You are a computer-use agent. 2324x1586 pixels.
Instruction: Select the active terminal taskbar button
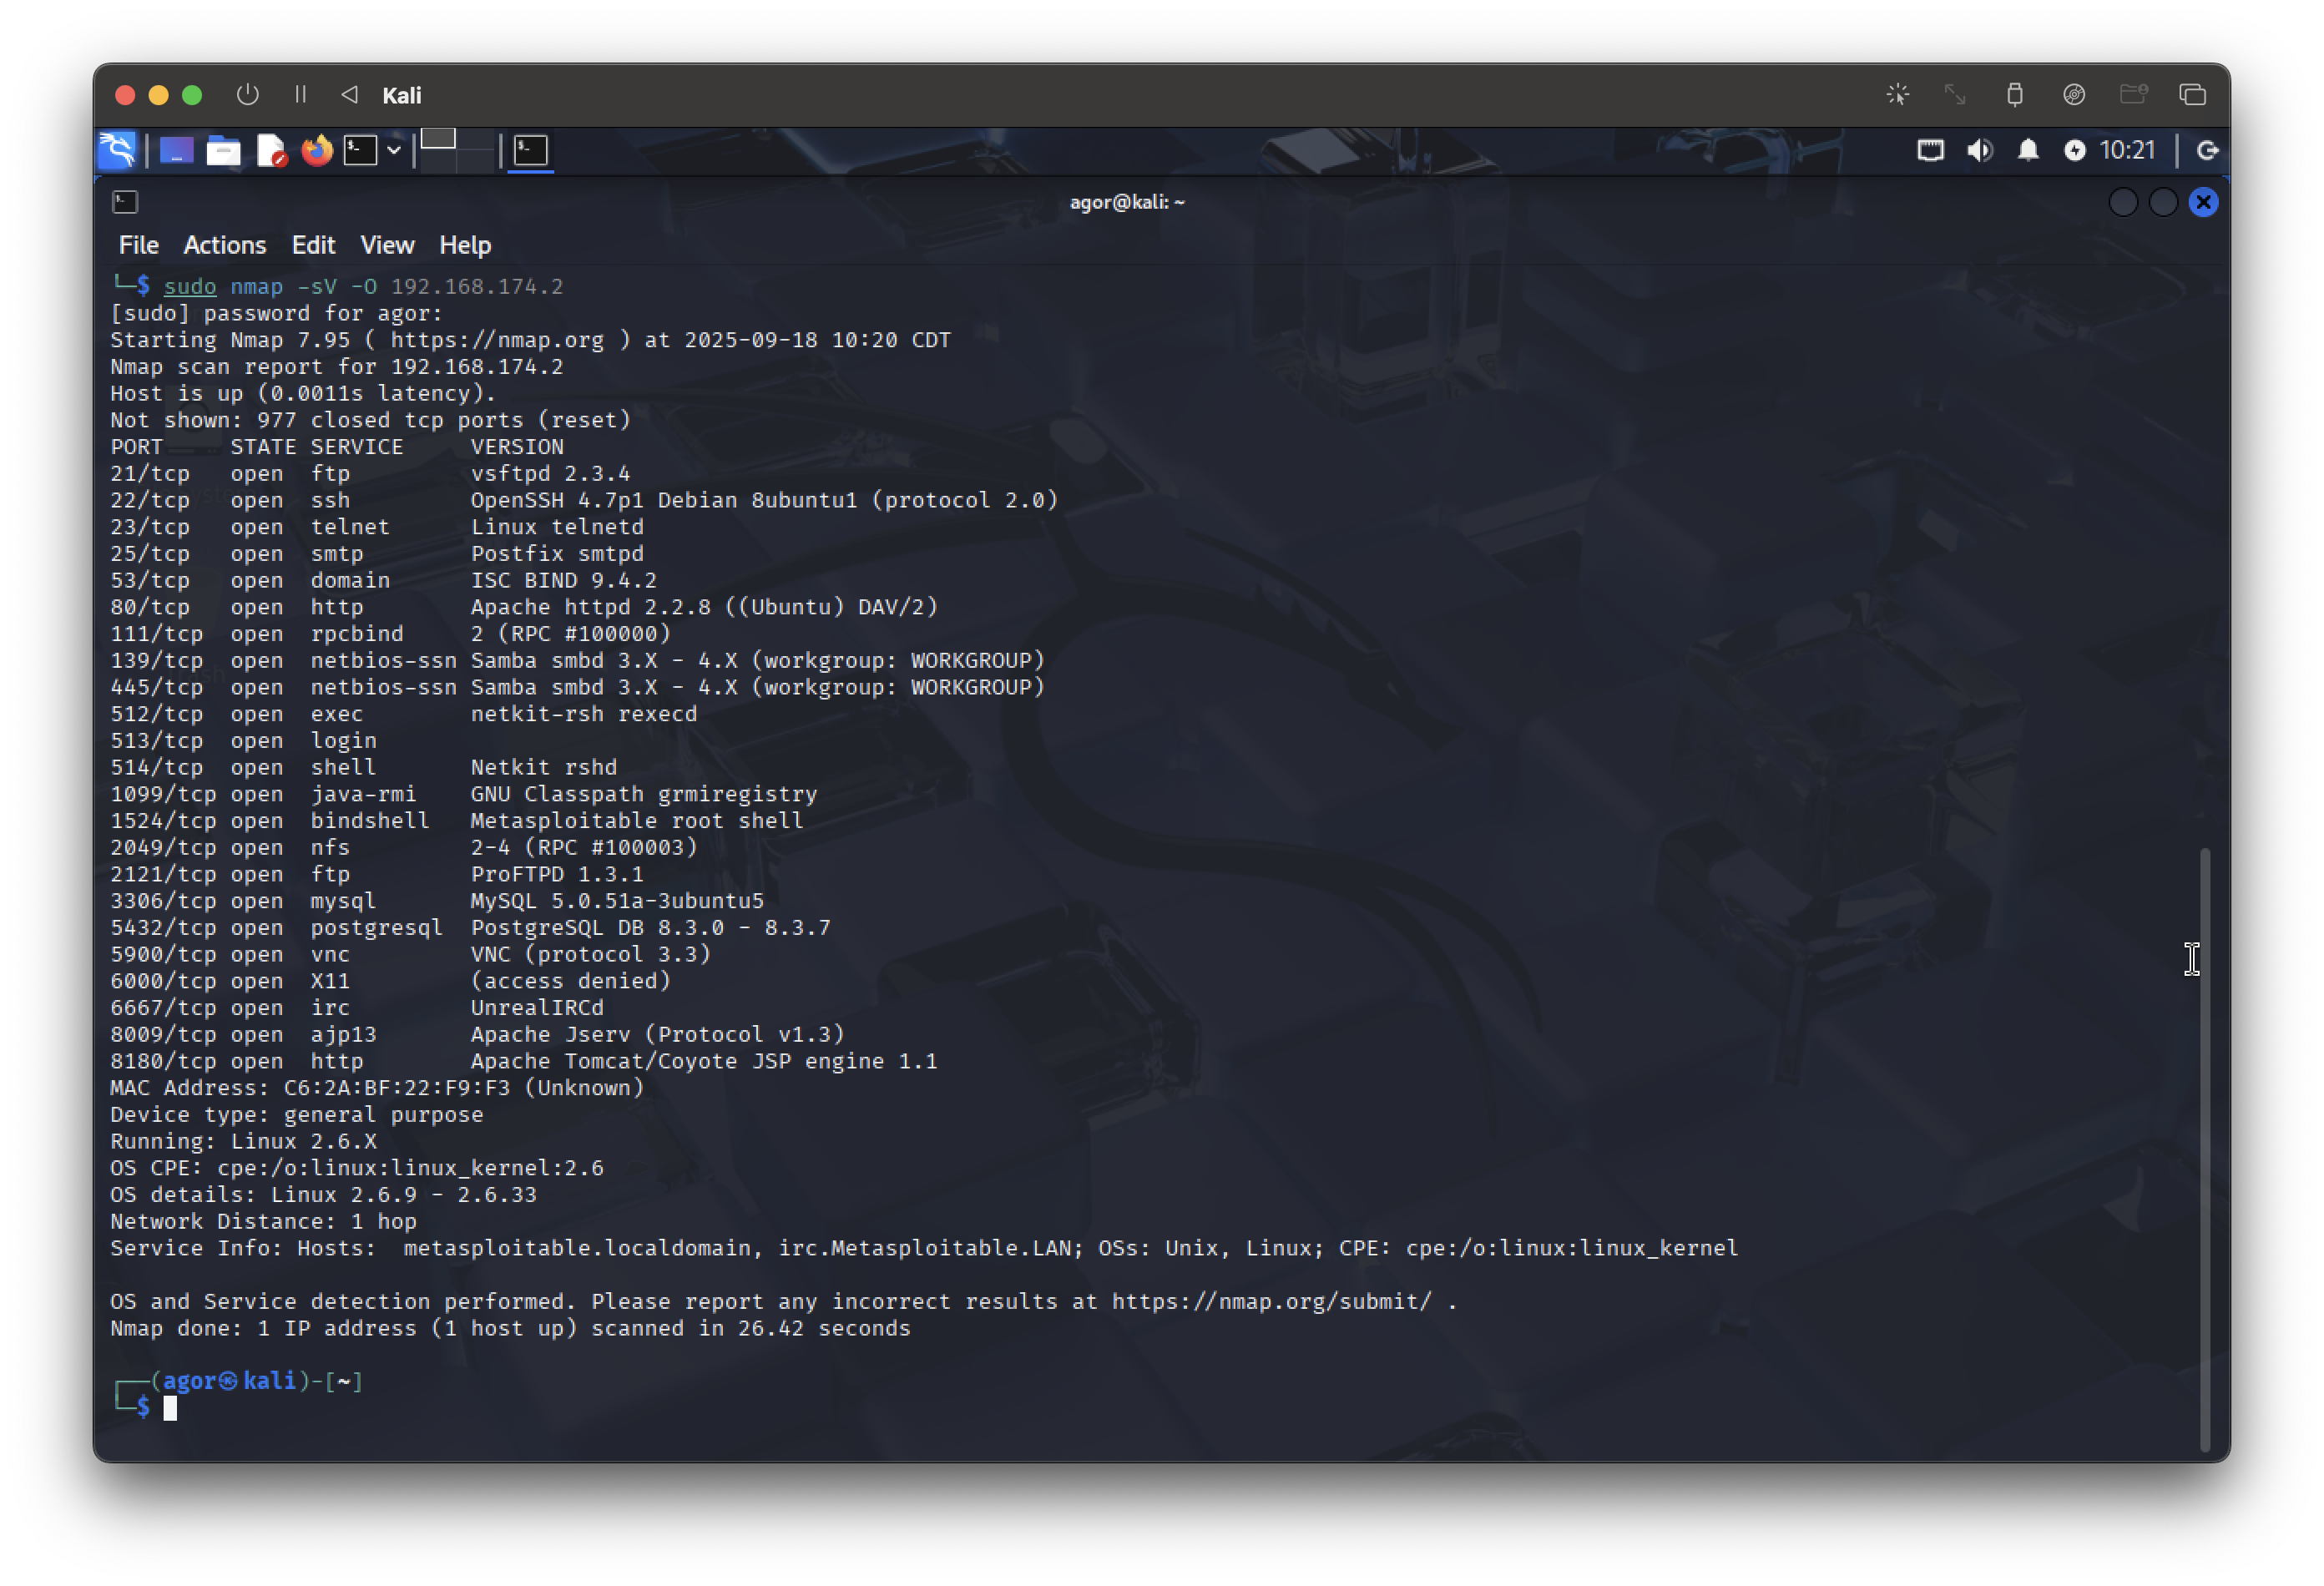pyautogui.click(x=530, y=151)
